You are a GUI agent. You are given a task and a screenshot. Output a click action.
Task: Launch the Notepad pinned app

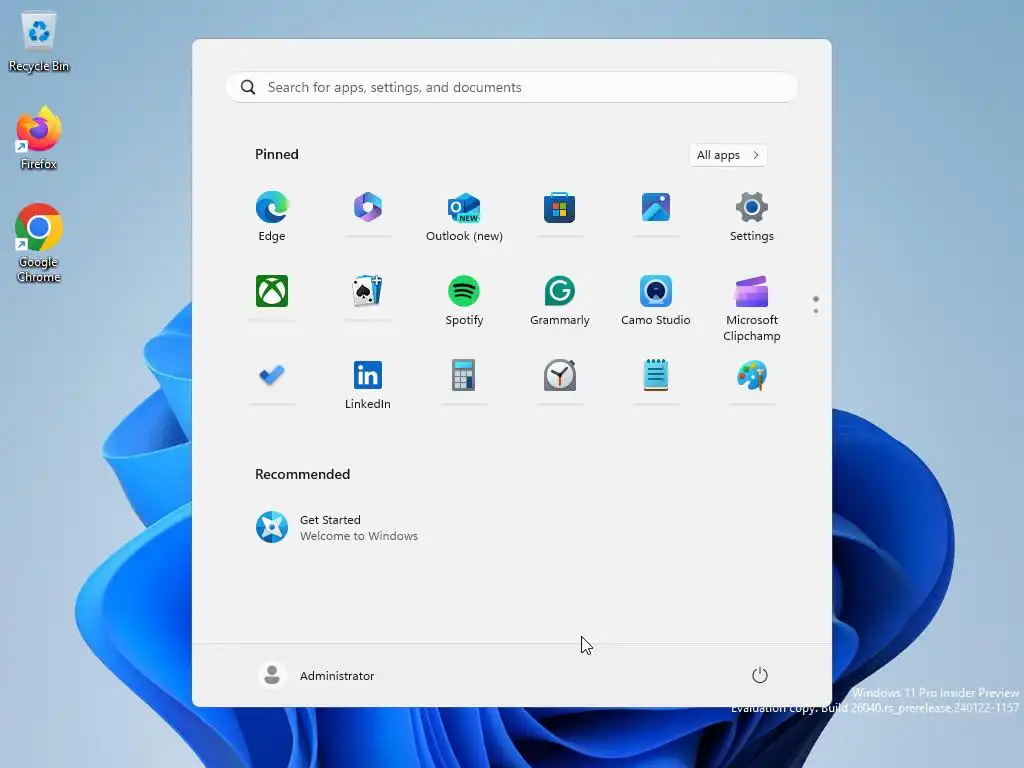[656, 376]
